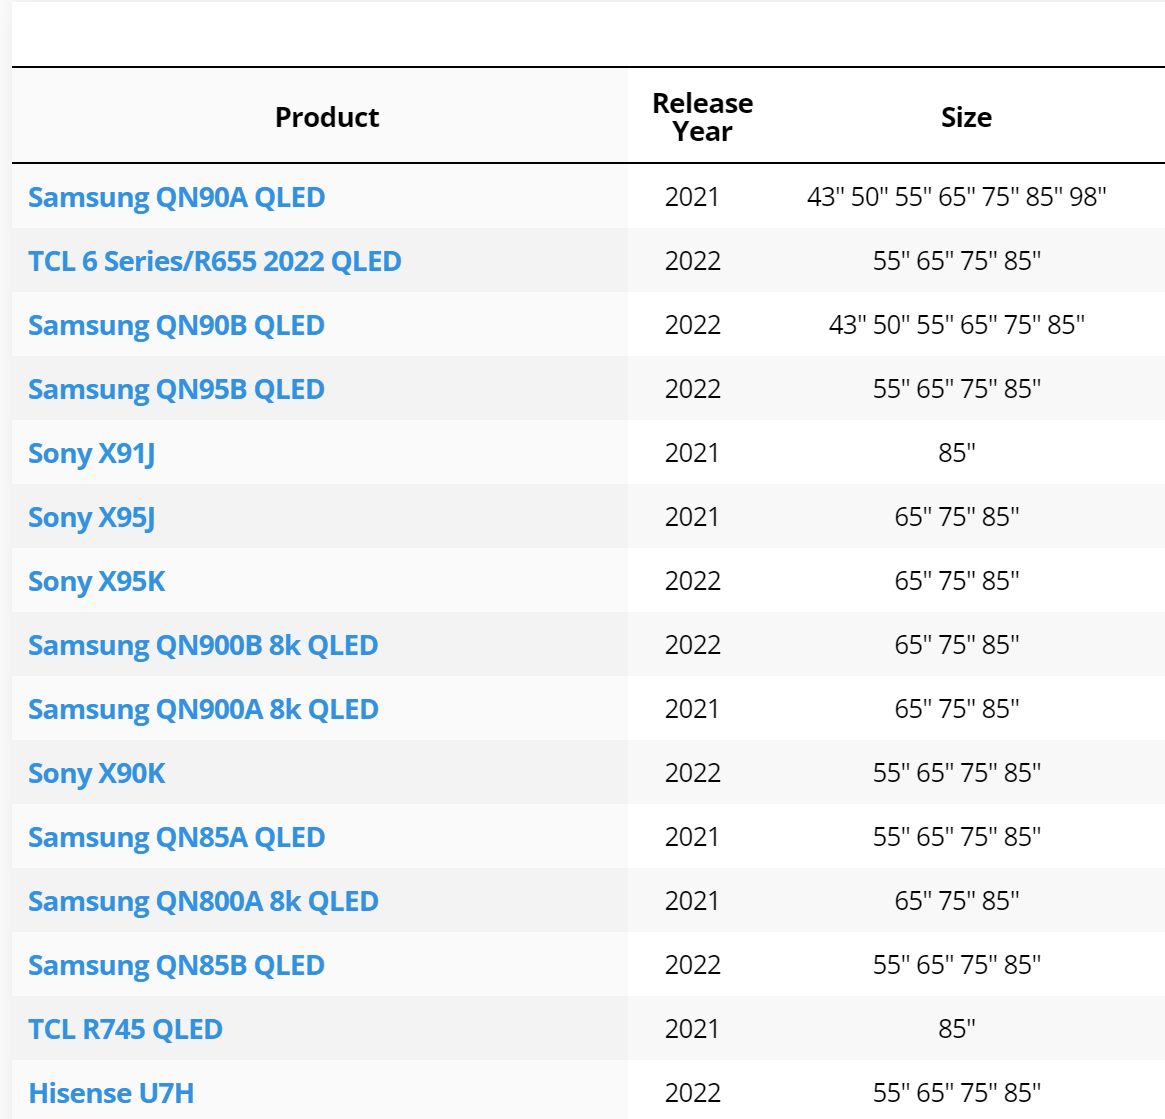
Task: Click the Size column header
Action: coord(966,117)
